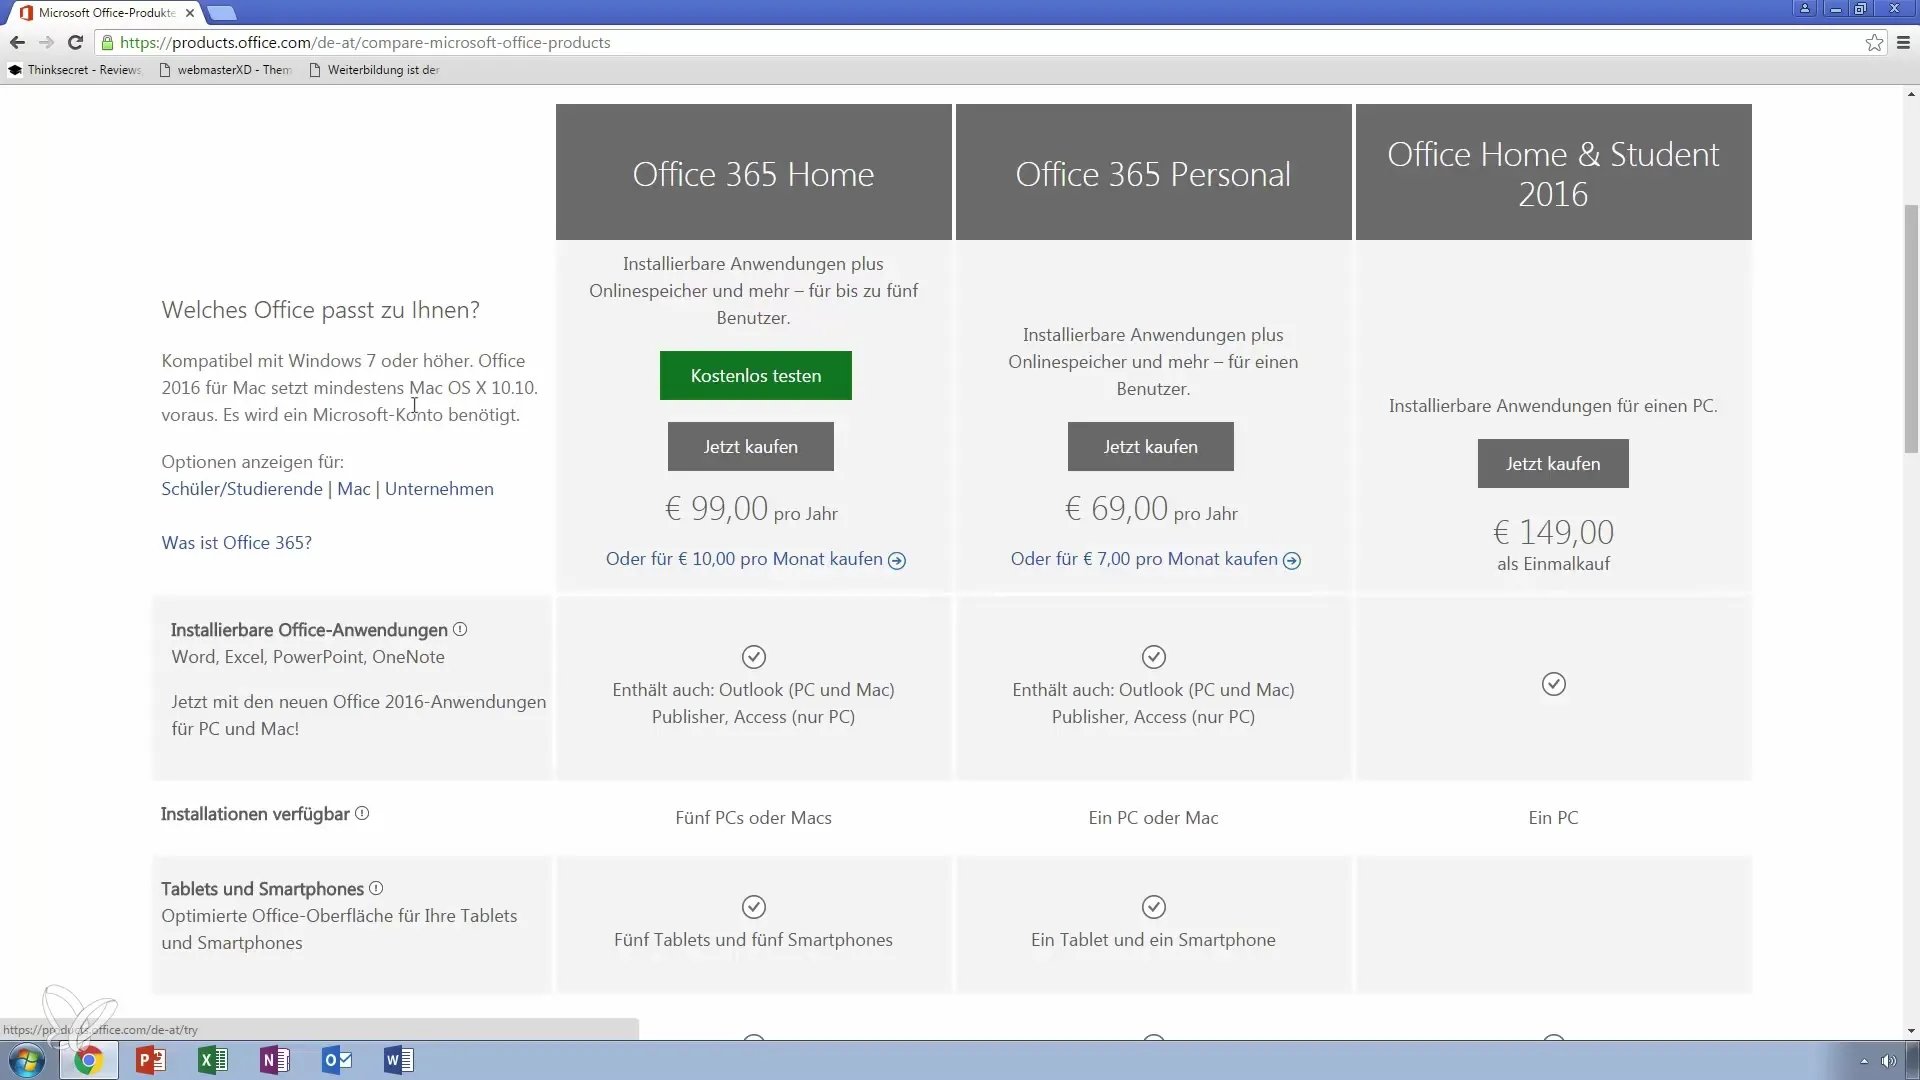Click Home & Student 2016 apps checkmark icon
The height and width of the screenshot is (1080, 1920).
point(1554,684)
